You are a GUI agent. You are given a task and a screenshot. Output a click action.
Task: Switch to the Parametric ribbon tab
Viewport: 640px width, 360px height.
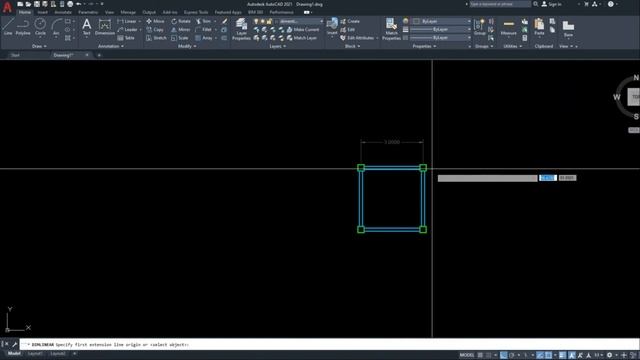[88, 12]
